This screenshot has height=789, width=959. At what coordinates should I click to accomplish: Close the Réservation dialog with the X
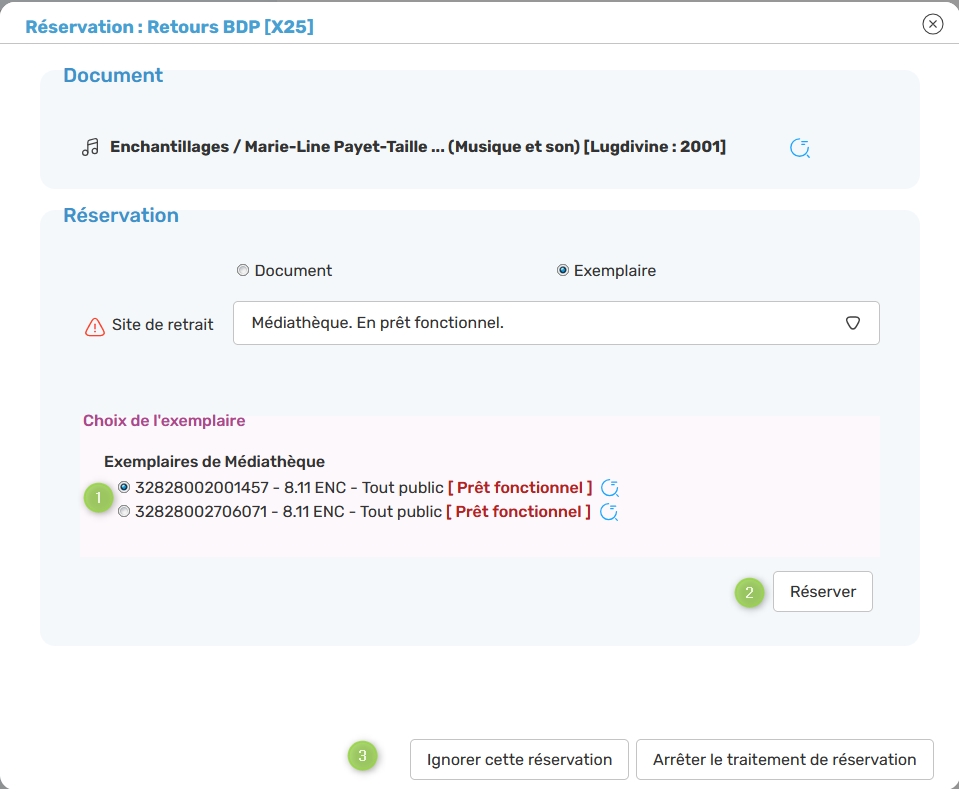[932, 24]
